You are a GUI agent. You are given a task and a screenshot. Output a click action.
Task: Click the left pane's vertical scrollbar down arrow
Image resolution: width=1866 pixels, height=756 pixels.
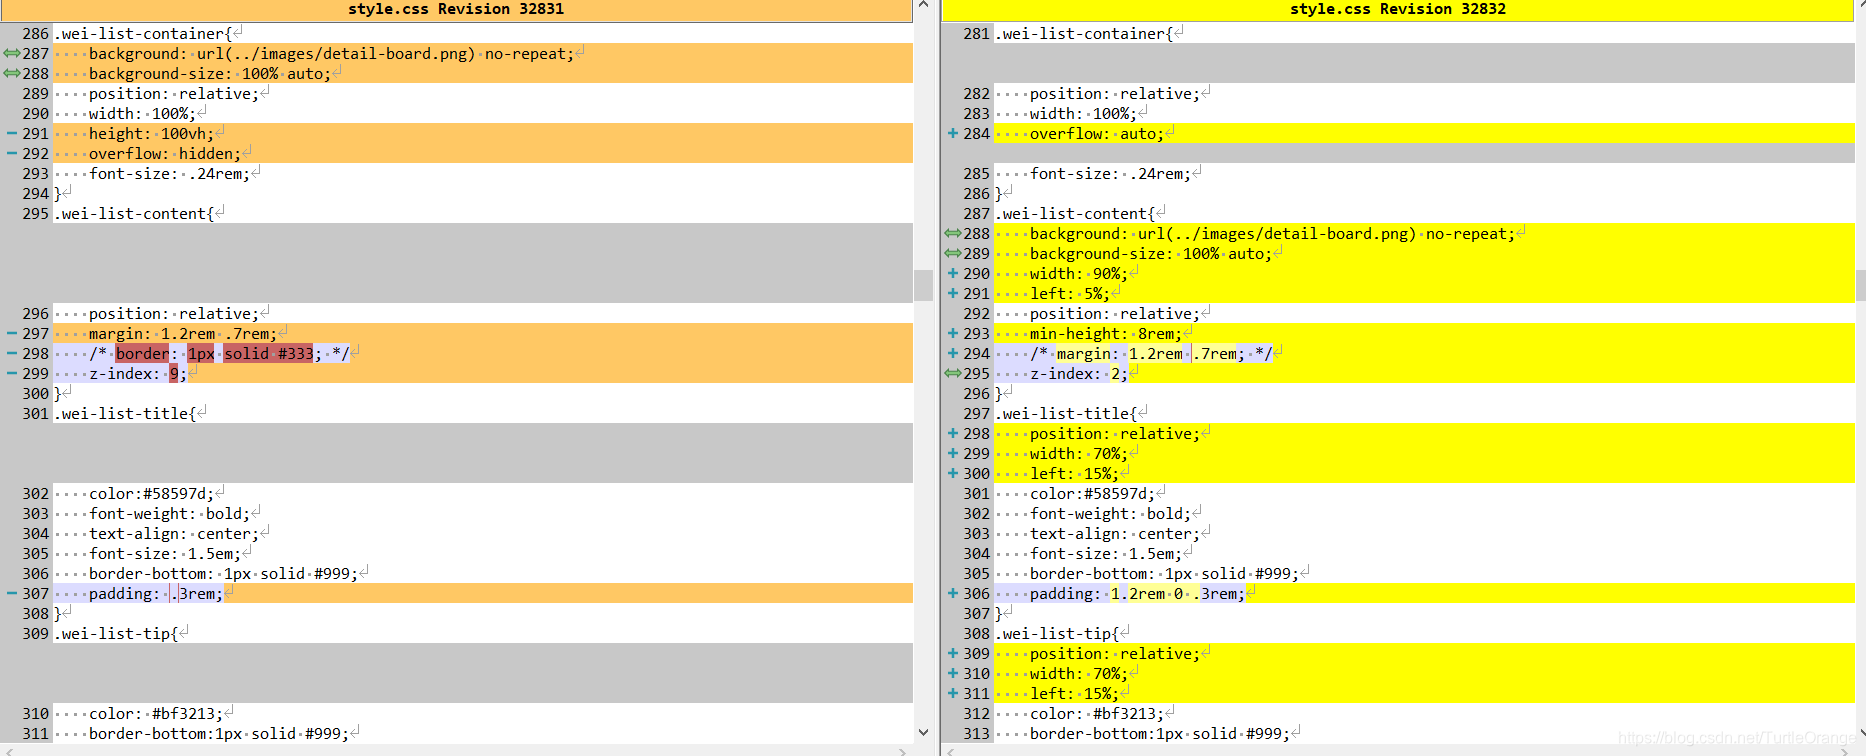point(923,733)
